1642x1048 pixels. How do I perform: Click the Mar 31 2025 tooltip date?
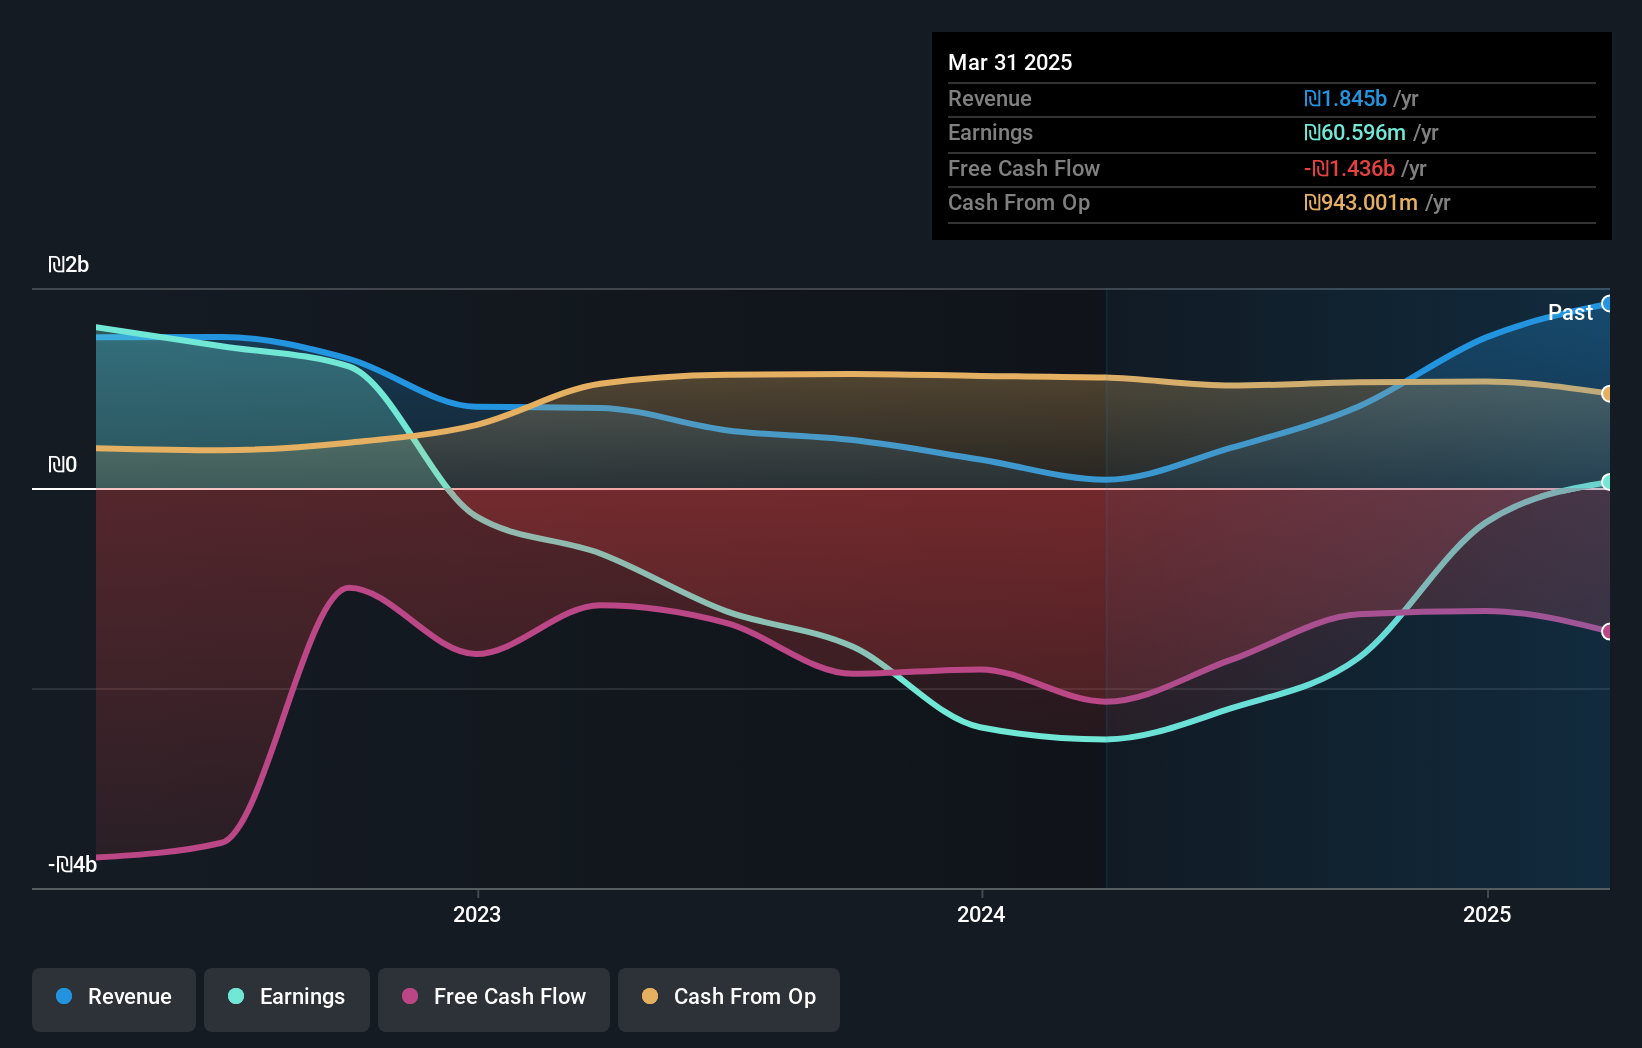point(1010,63)
